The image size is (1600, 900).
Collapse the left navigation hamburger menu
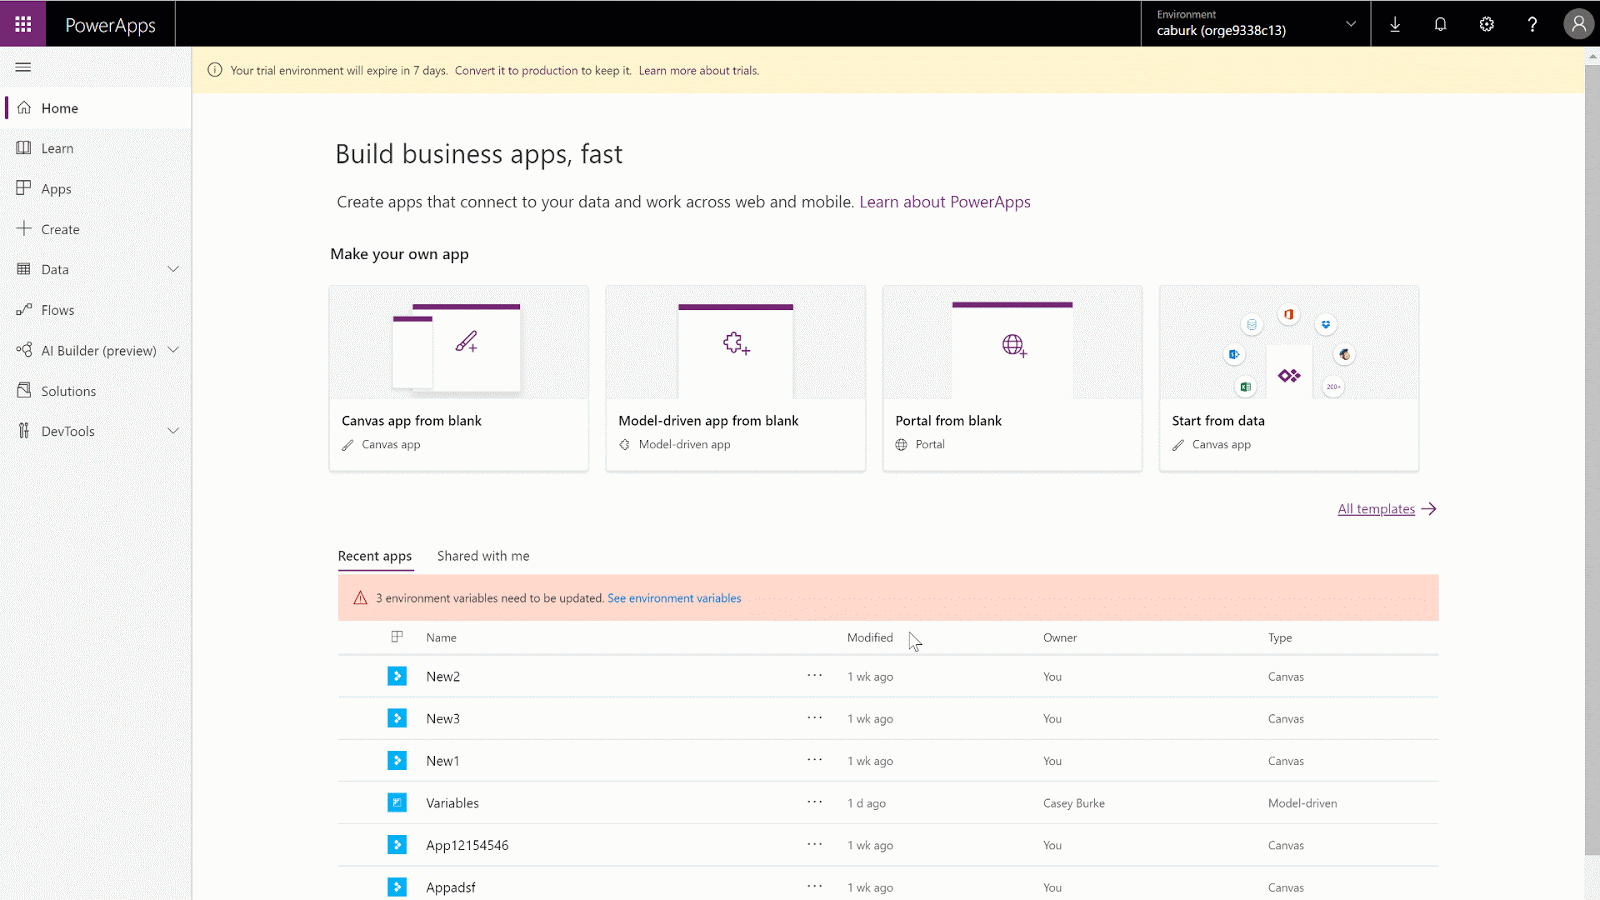pyautogui.click(x=23, y=67)
